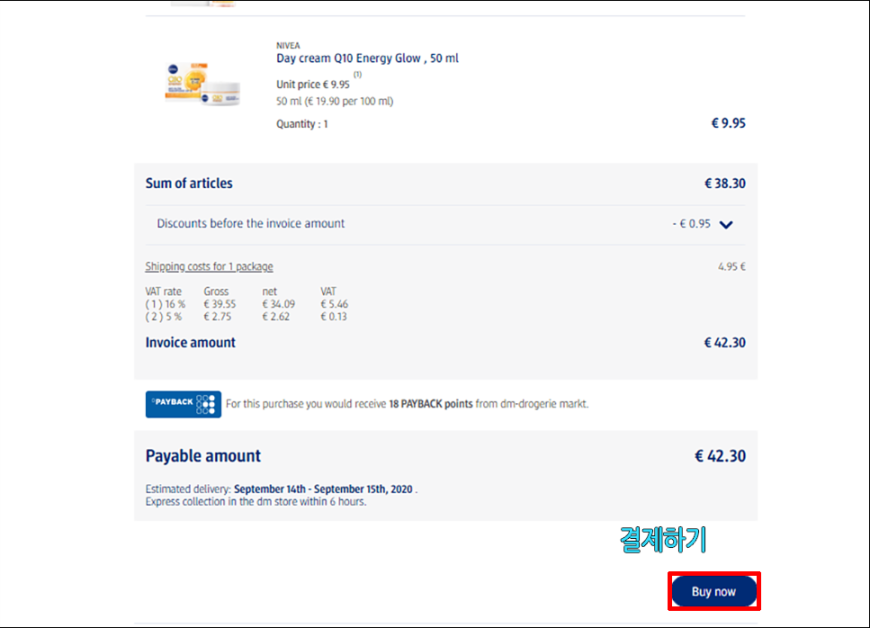The height and width of the screenshot is (628, 870).
Task: Click the PAYBACK logo icon
Action: point(183,404)
